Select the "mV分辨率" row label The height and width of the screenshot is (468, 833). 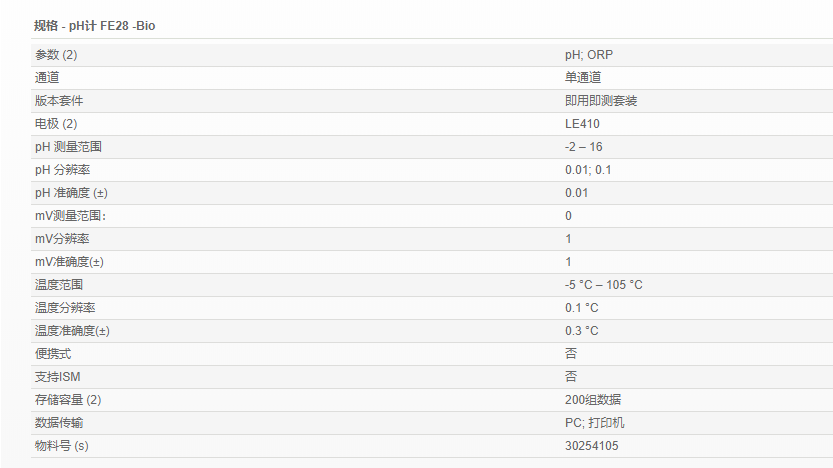coord(62,239)
